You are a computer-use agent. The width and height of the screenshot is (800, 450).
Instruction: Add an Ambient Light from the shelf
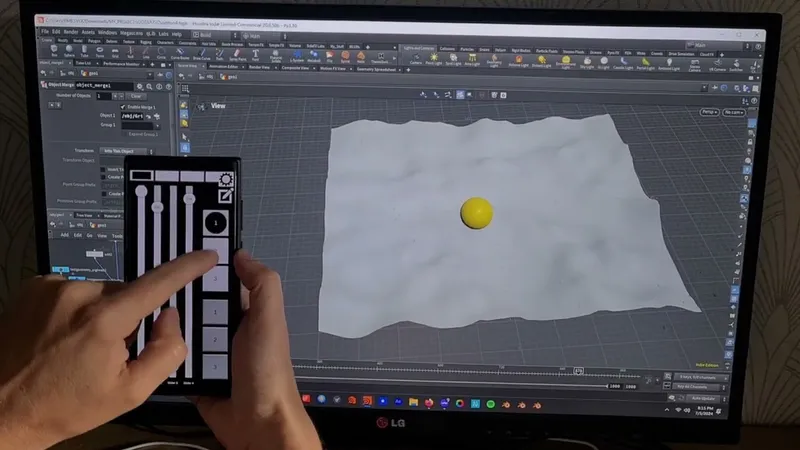pyautogui.click(x=668, y=63)
